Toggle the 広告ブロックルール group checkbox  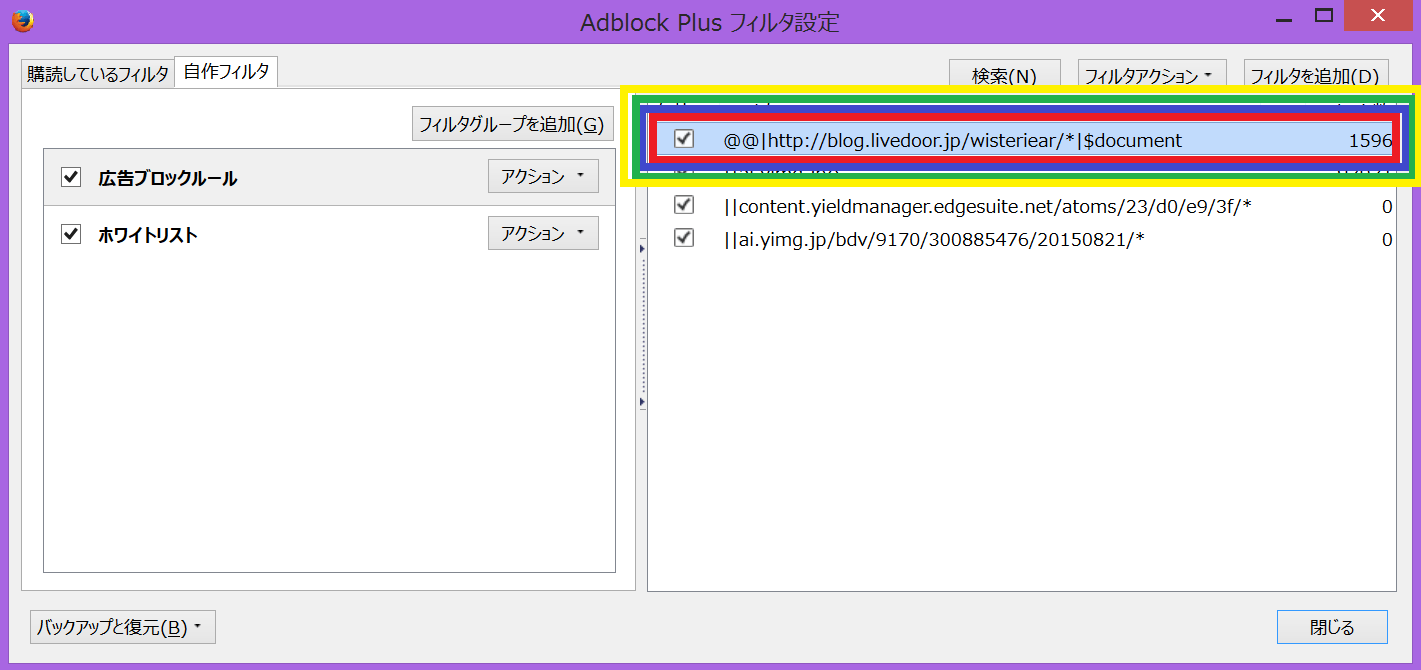tap(71, 177)
